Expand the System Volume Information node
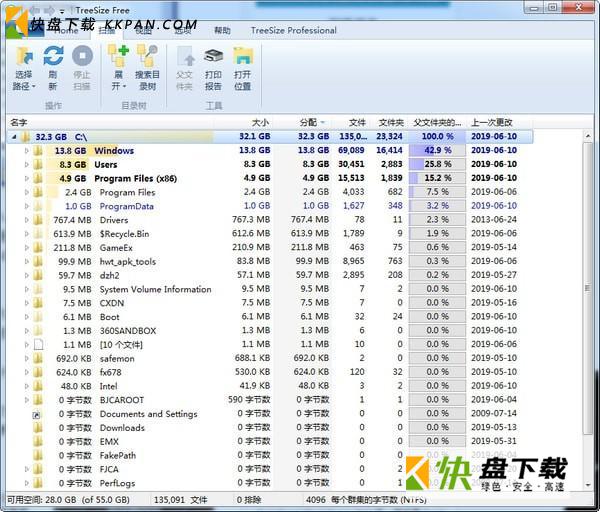600x512 pixels. pyautogui.click(x=26, y=289)
